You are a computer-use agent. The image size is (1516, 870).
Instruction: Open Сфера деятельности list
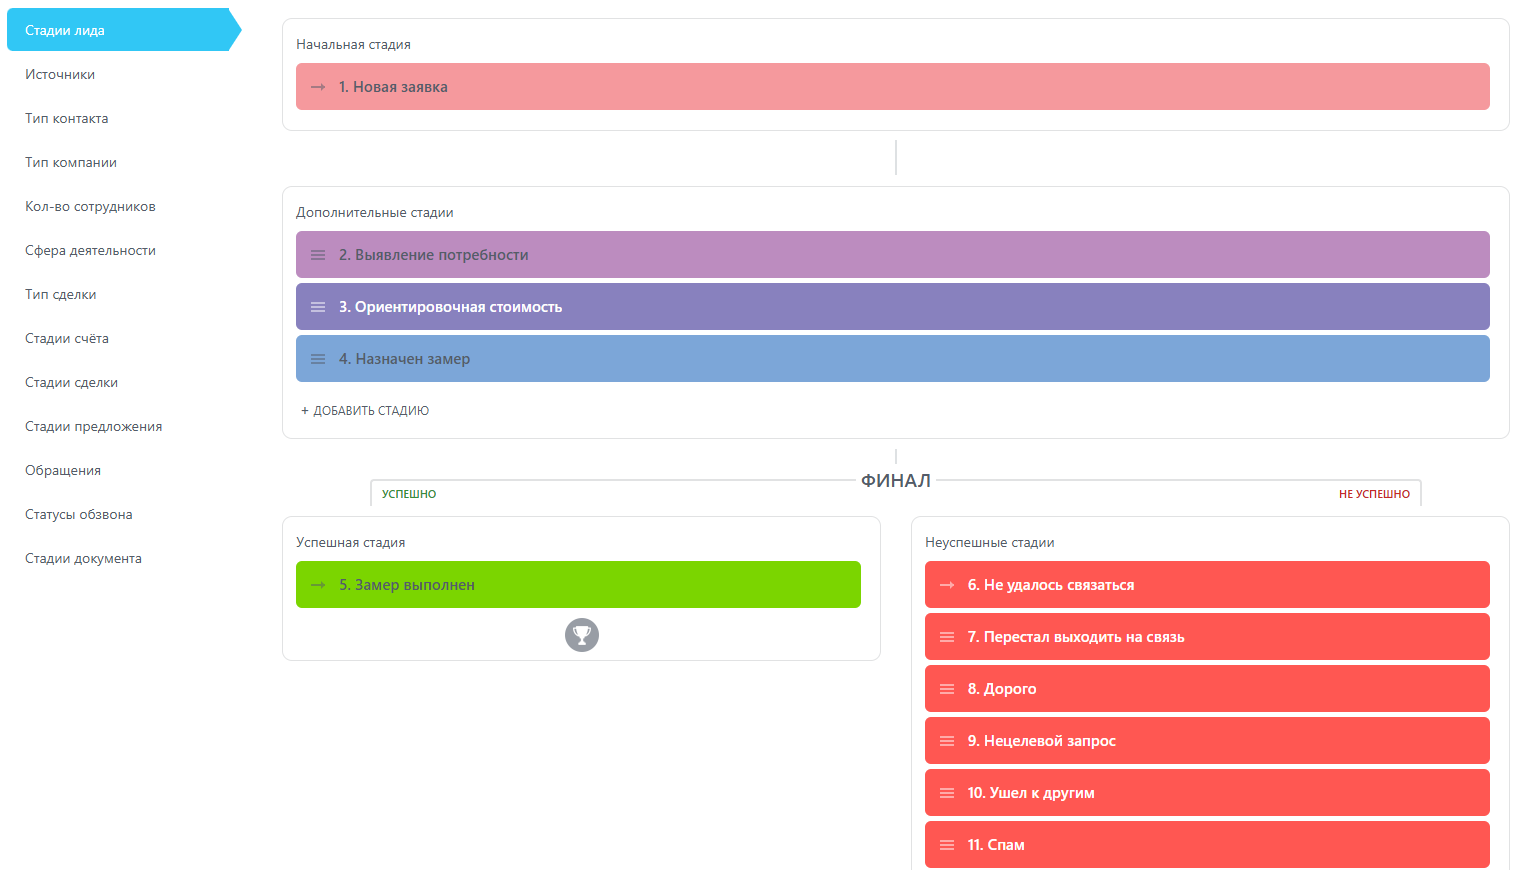pos(90,250)
